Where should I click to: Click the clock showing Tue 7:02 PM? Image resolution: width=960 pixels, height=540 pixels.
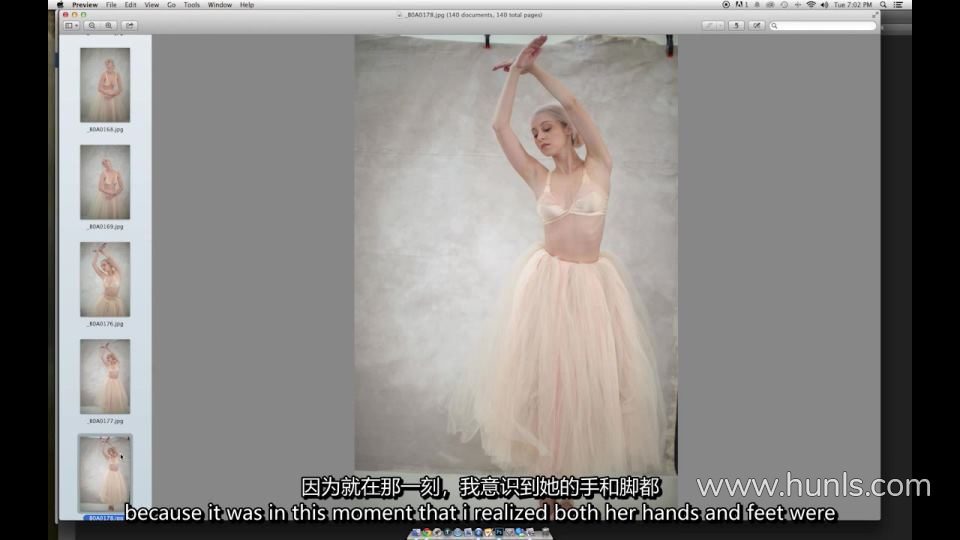(853, 4)
